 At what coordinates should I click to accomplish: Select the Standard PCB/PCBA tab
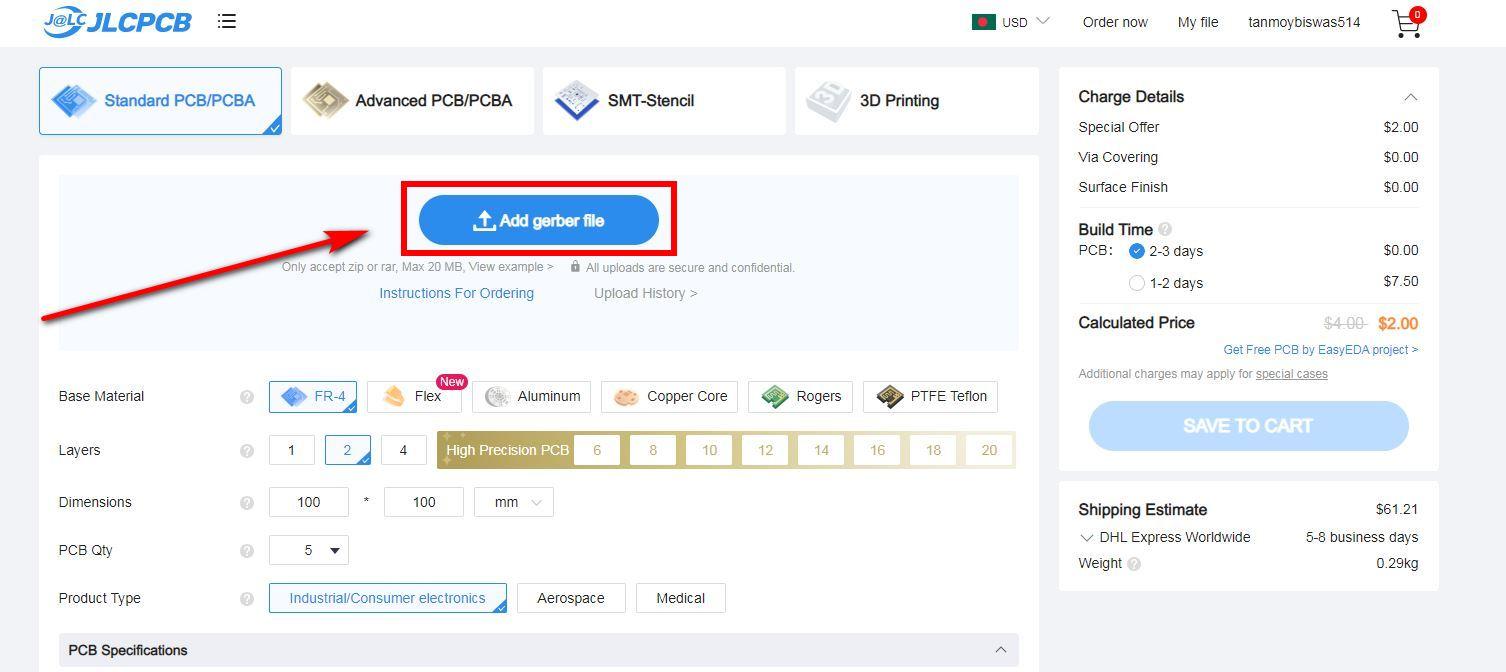[160, 101]
